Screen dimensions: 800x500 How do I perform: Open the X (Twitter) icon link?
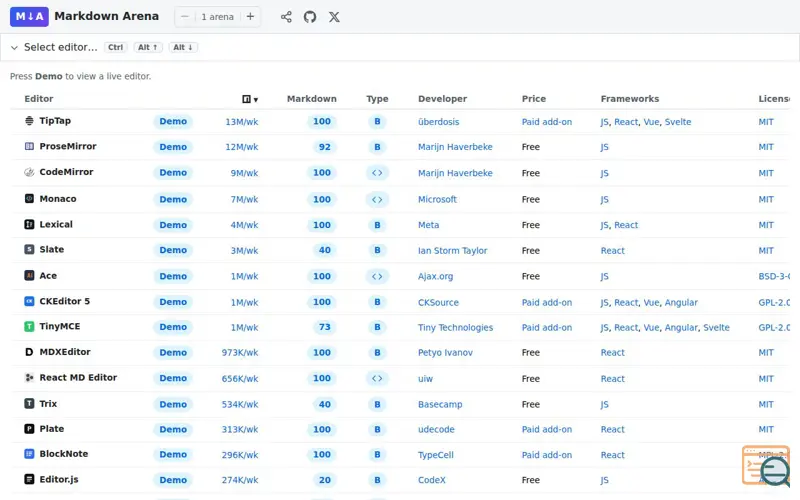(334, 17)
